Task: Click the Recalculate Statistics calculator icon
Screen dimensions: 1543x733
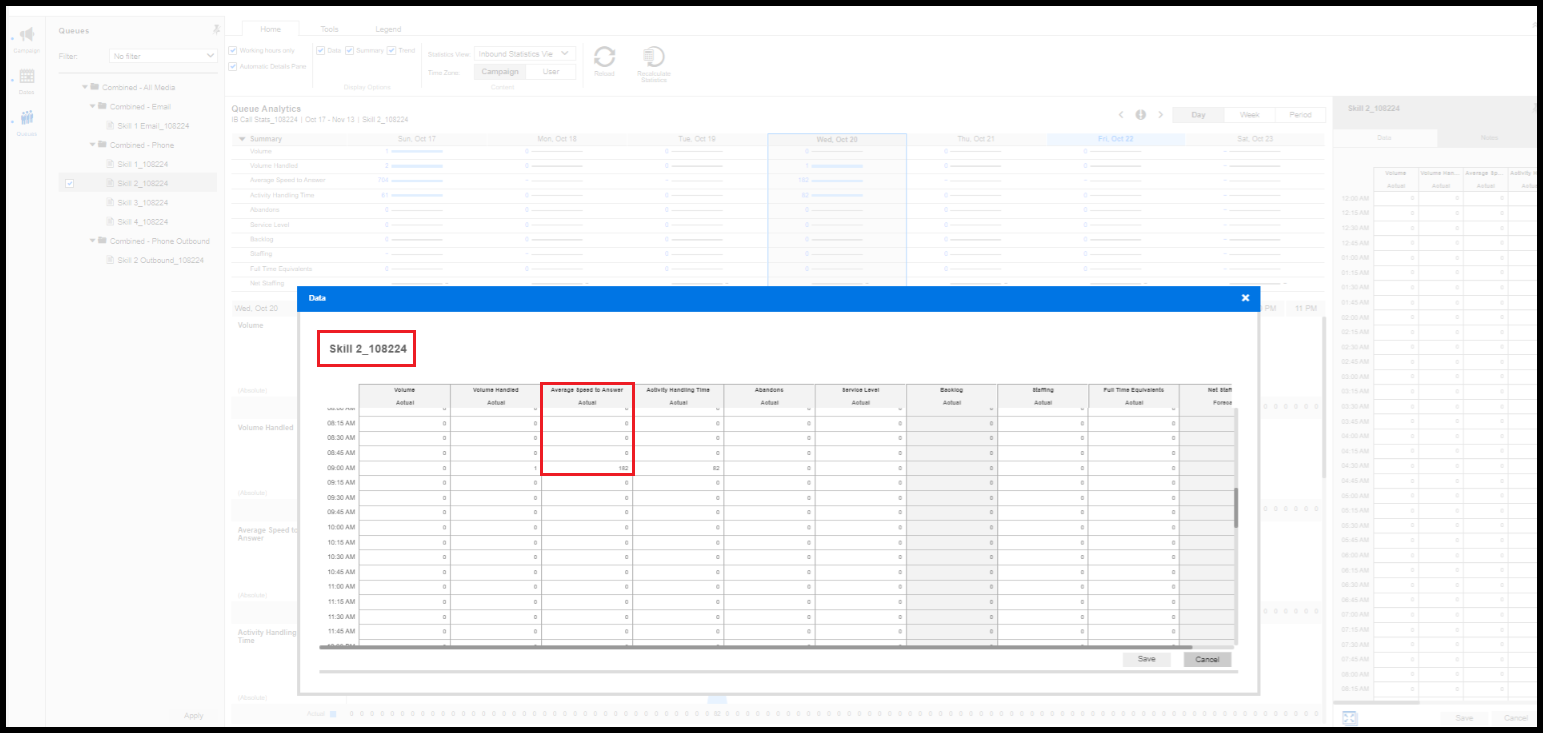Action: tap(654, 56)
